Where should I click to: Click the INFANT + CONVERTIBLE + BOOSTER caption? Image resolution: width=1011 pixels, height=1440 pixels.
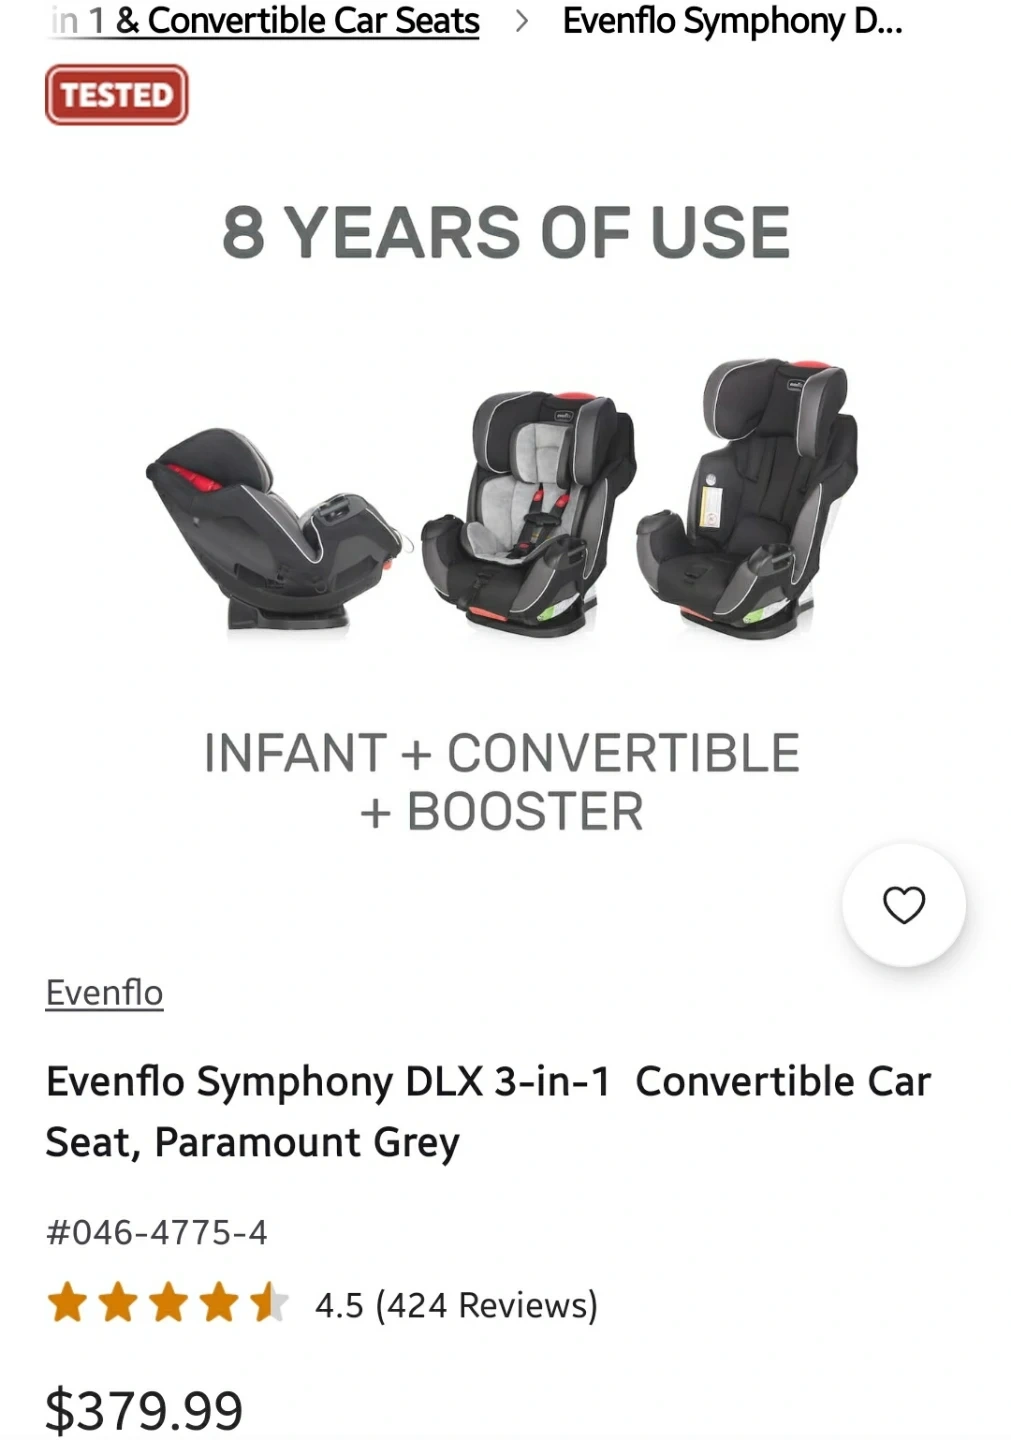(502, 781)
